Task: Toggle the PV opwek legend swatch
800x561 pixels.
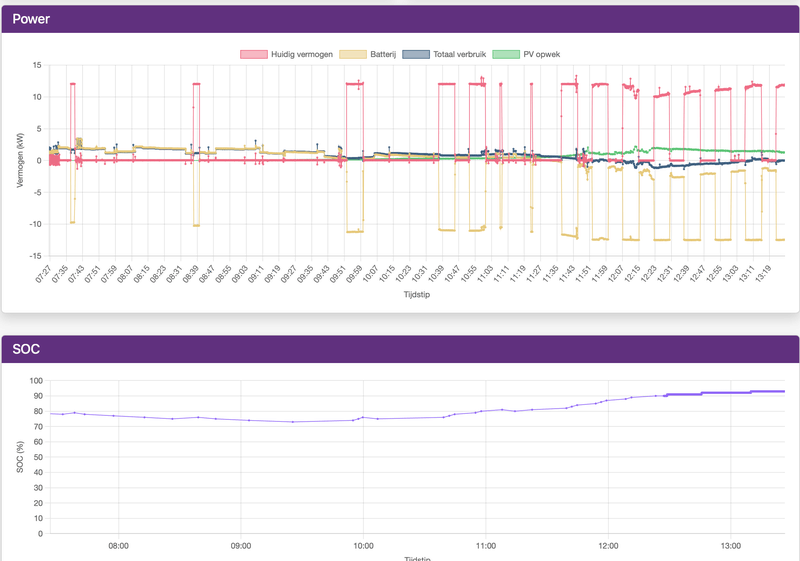Action: point(506,55)
